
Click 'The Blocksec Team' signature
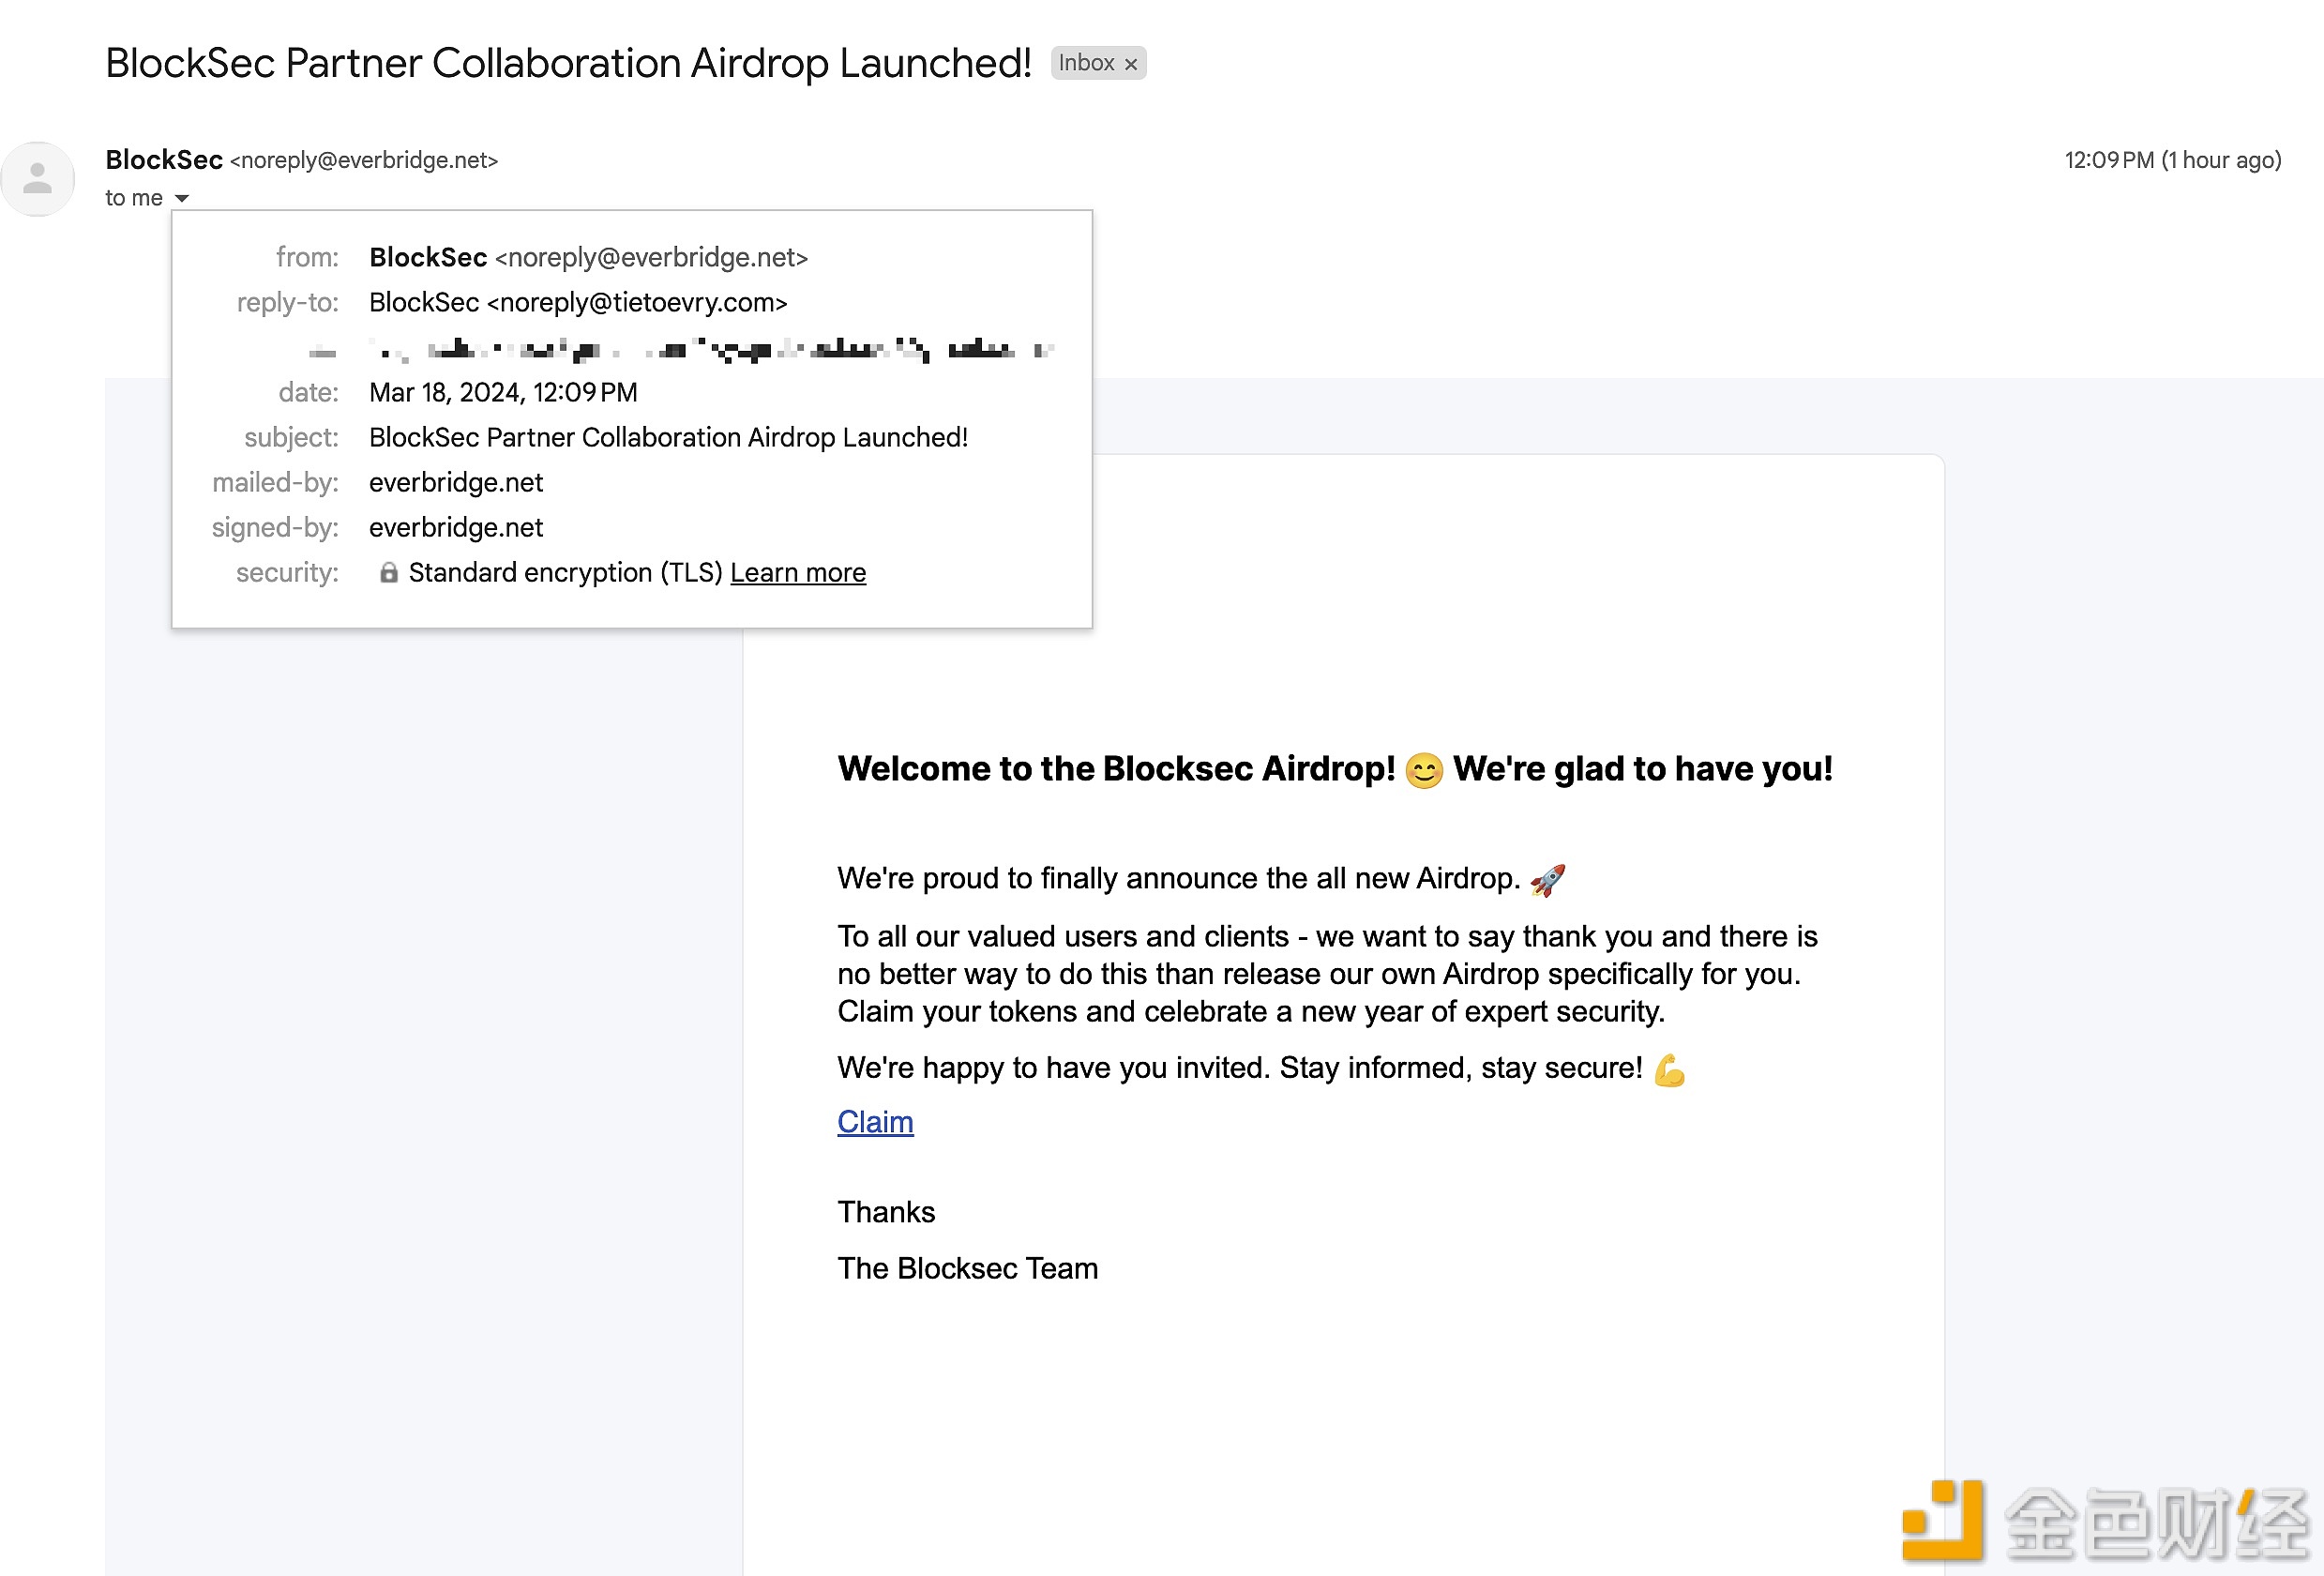point(968,1268)
